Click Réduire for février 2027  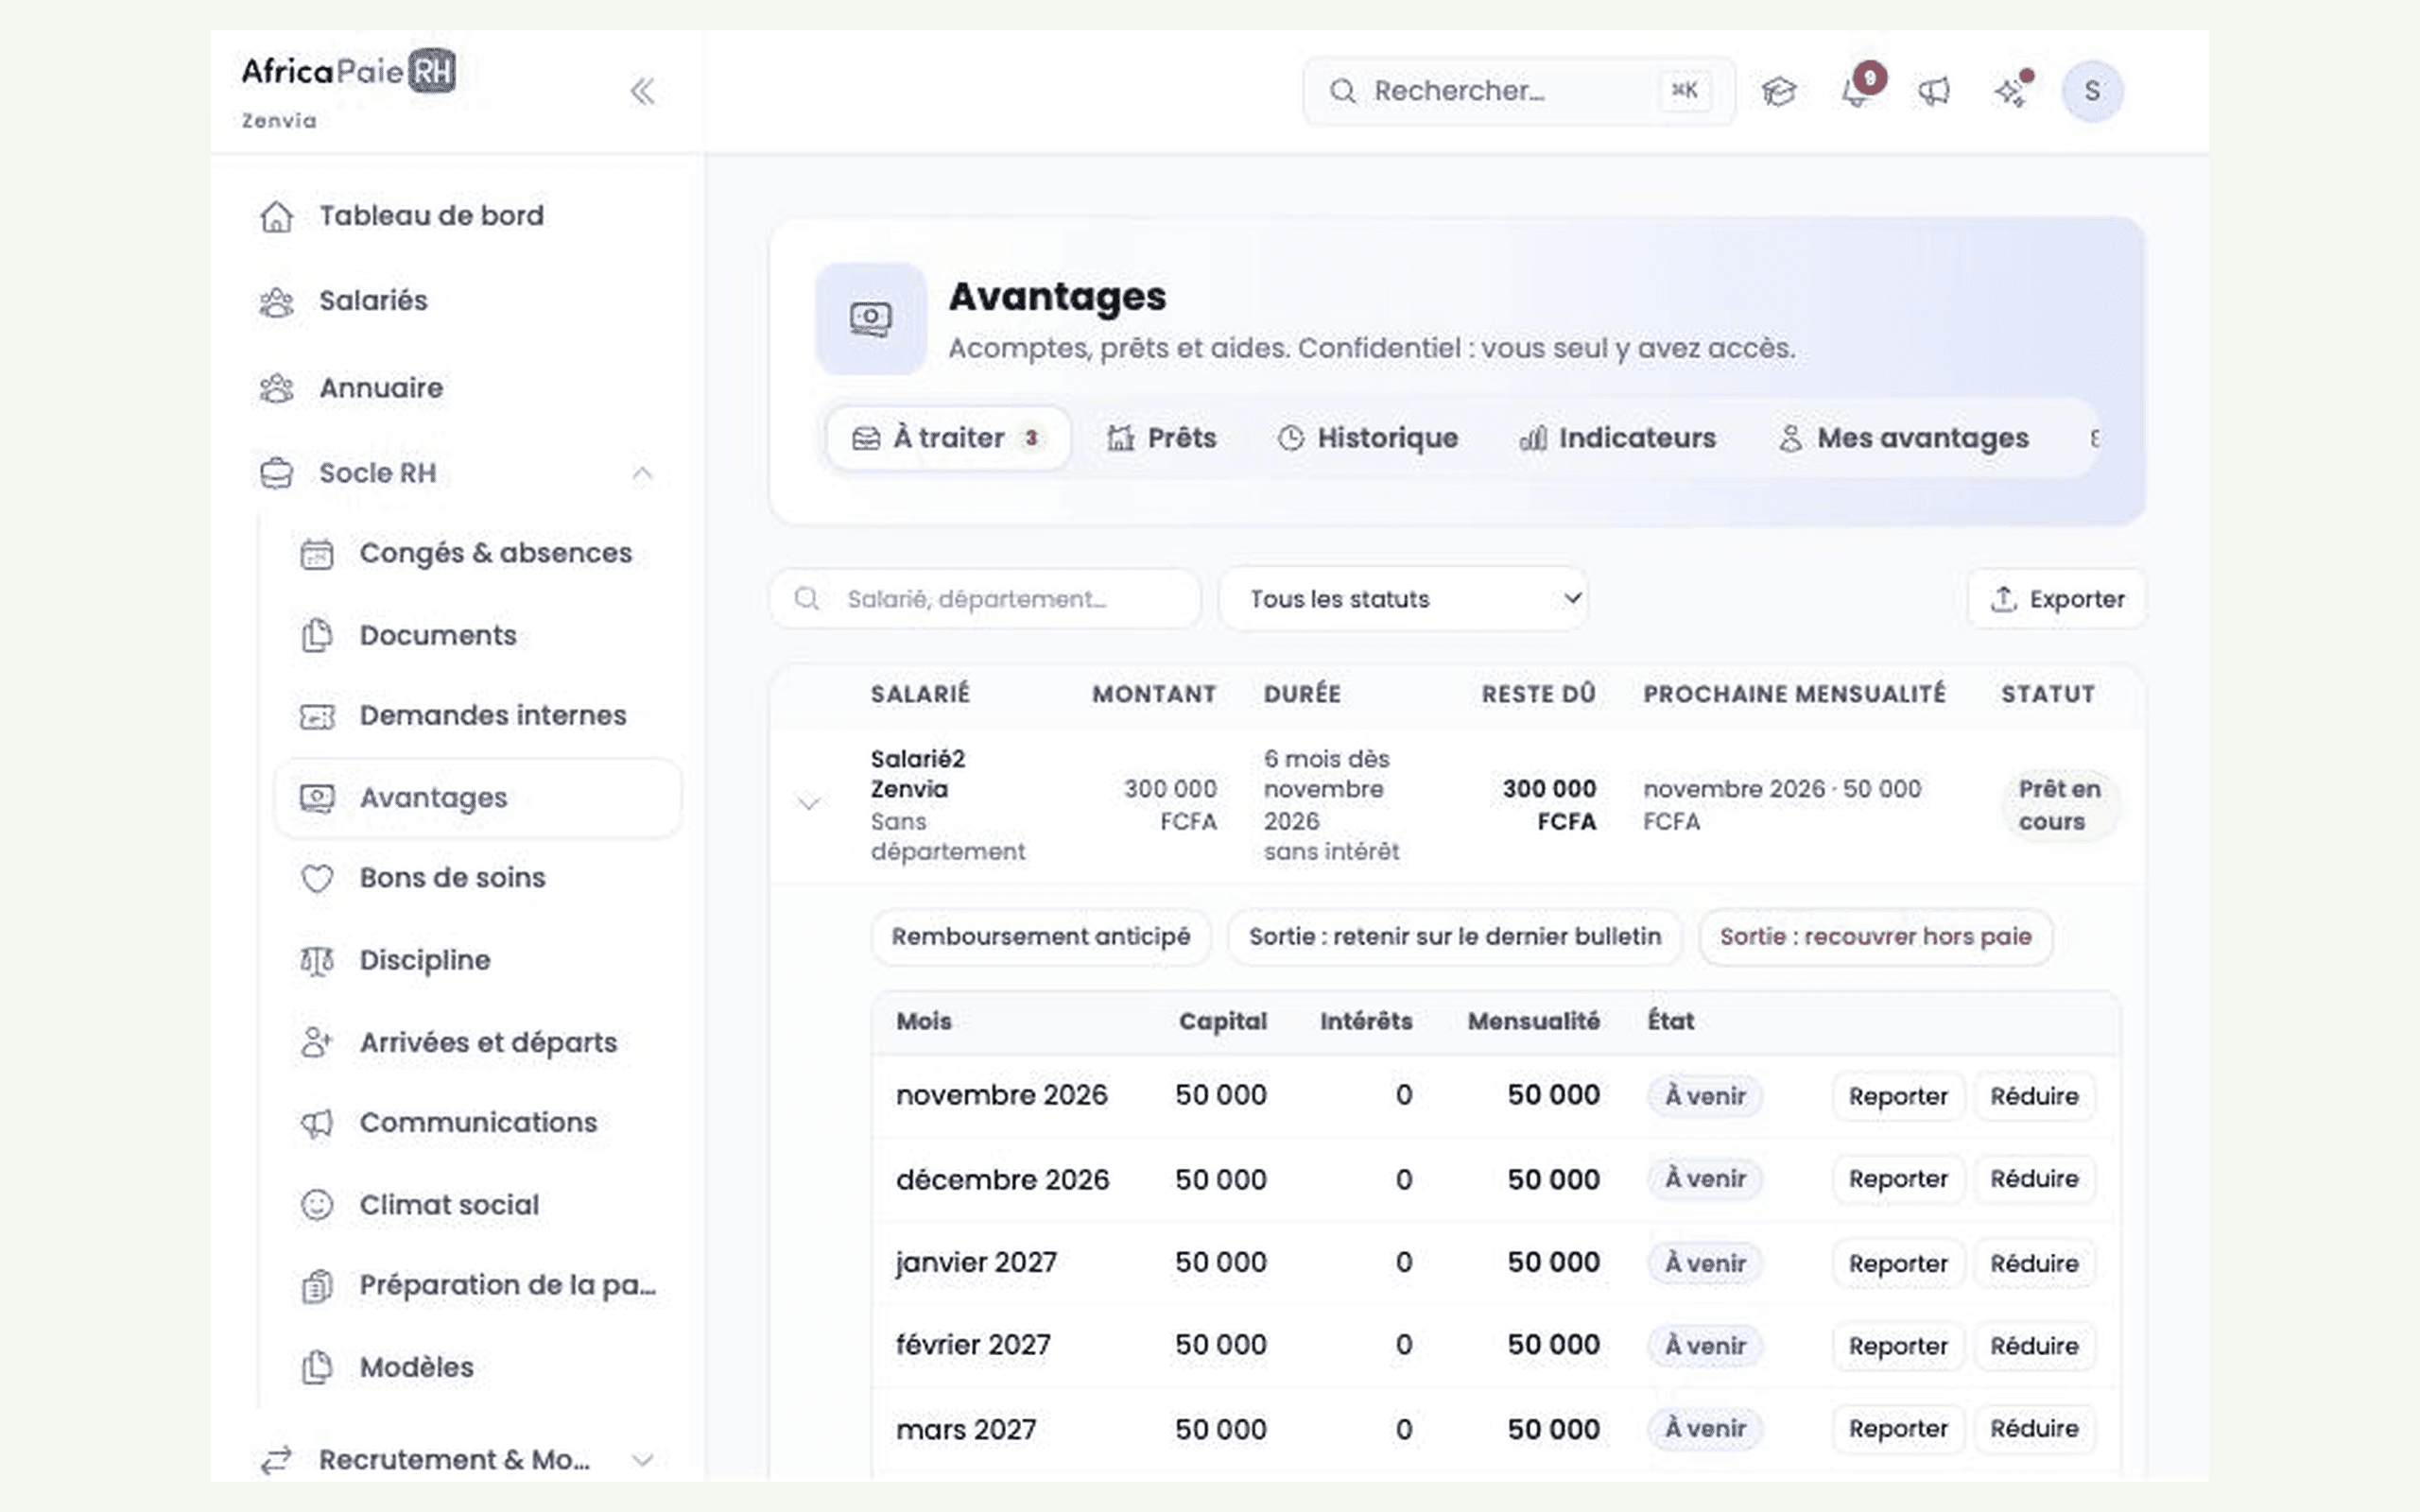click(2034, 1346)
